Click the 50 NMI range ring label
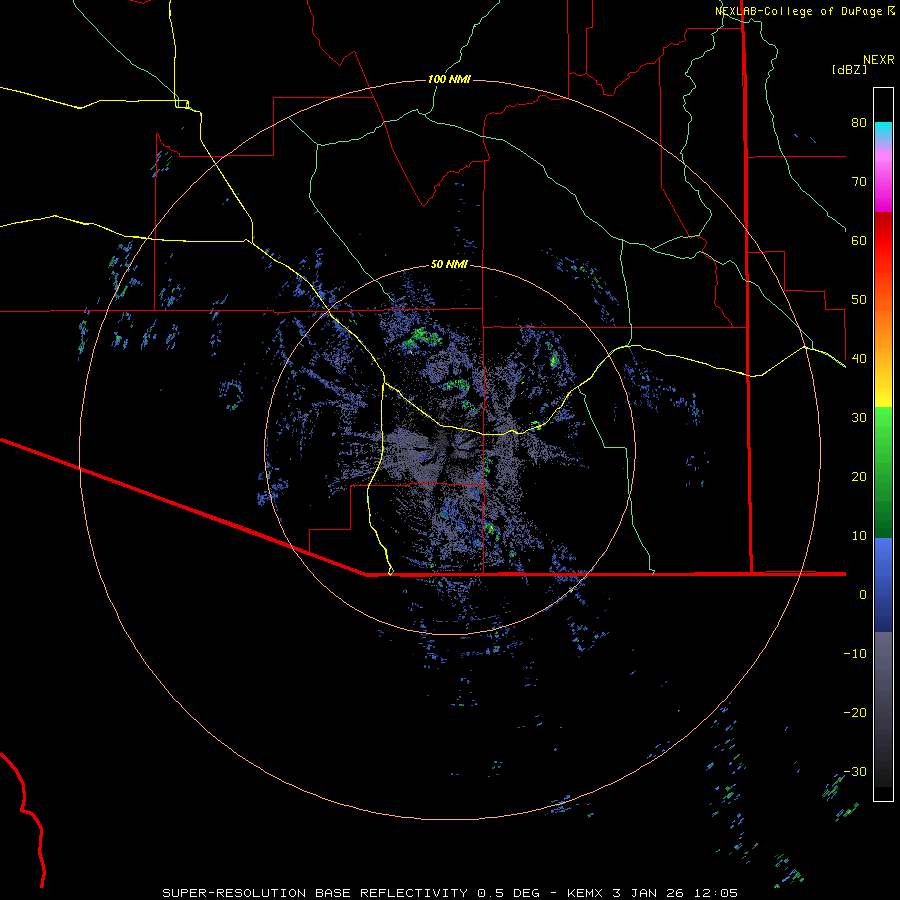 click(449, 265)
